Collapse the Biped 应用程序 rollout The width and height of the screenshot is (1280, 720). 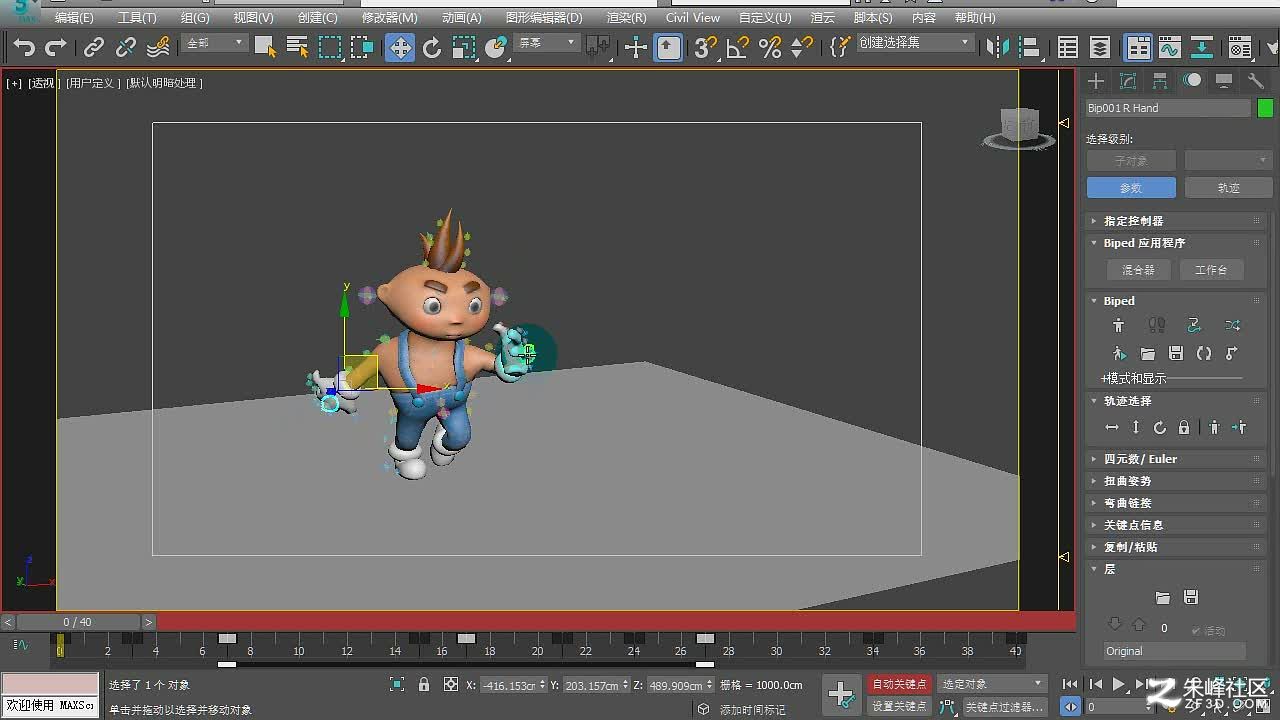[x=1176, y=243]
